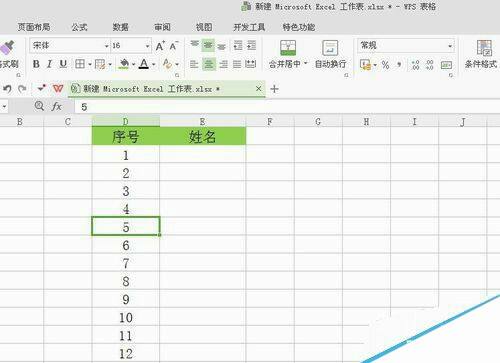
Task: Click the font color red A swatch
Action: pos(144,64)
